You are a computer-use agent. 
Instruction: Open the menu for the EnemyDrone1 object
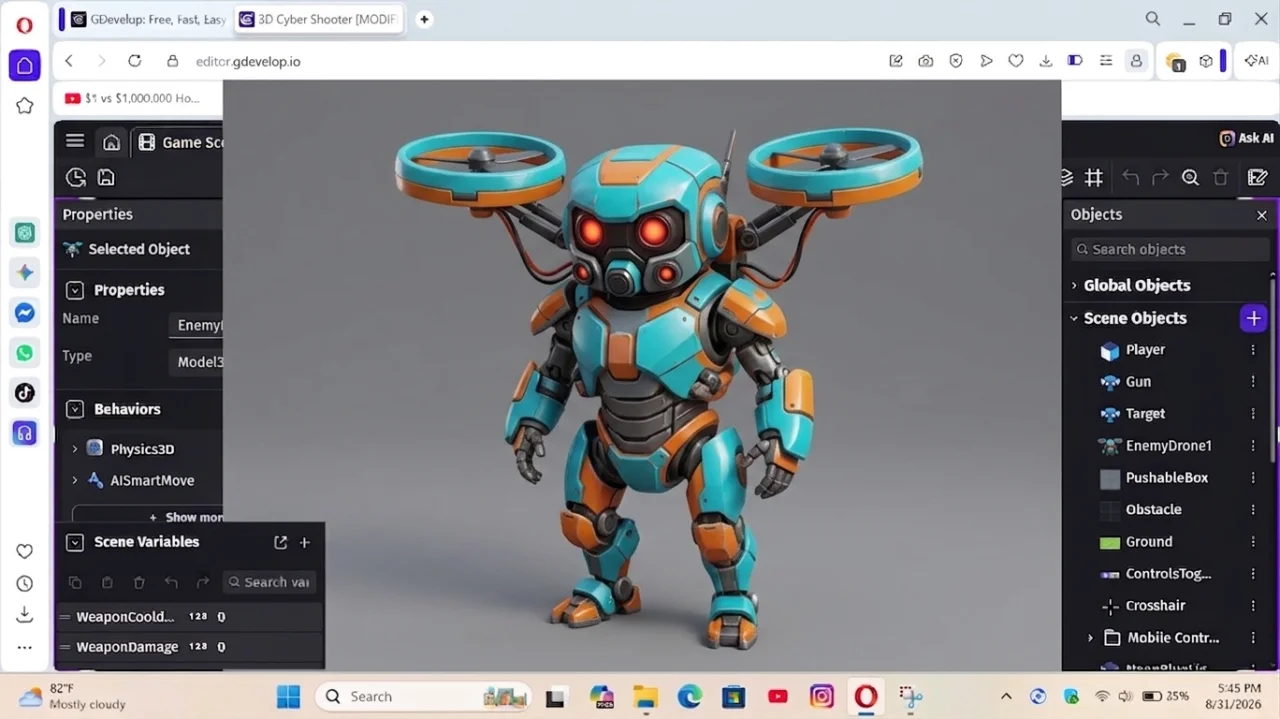(x=1253, y=446)
